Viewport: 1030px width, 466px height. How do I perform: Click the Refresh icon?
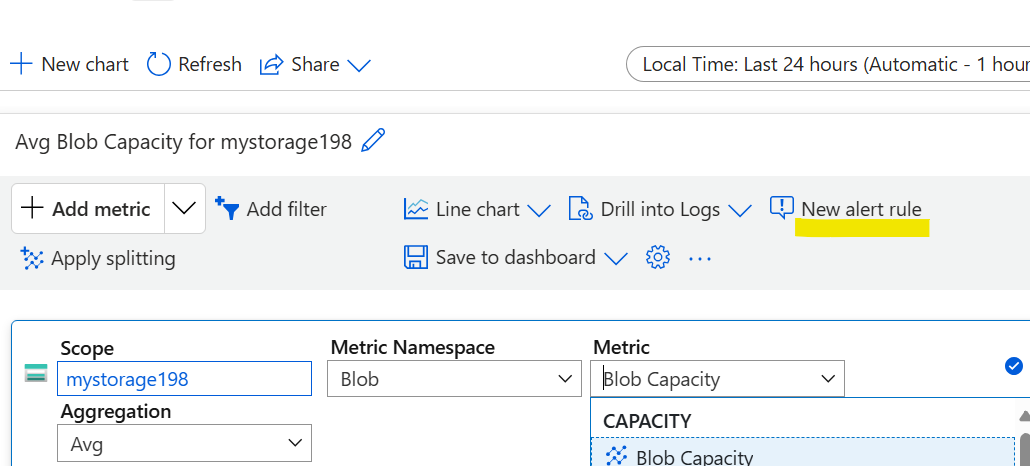[x=159, y=65]
